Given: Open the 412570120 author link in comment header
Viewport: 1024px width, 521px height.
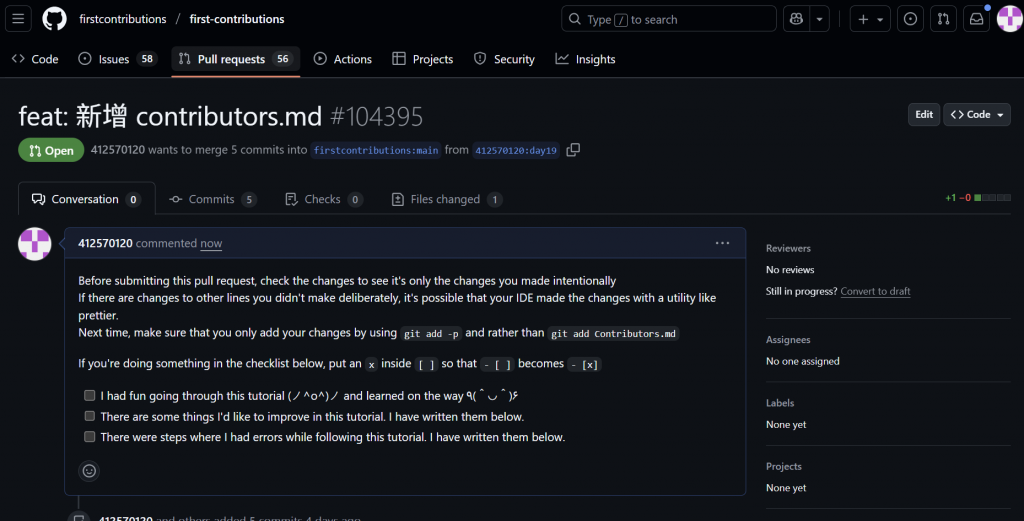Looking at the screenshot, I should [105, 243].
